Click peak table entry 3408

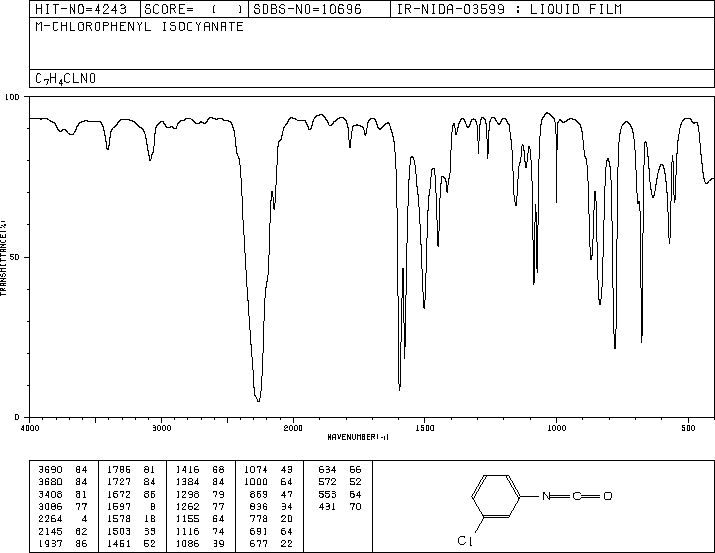50,494
